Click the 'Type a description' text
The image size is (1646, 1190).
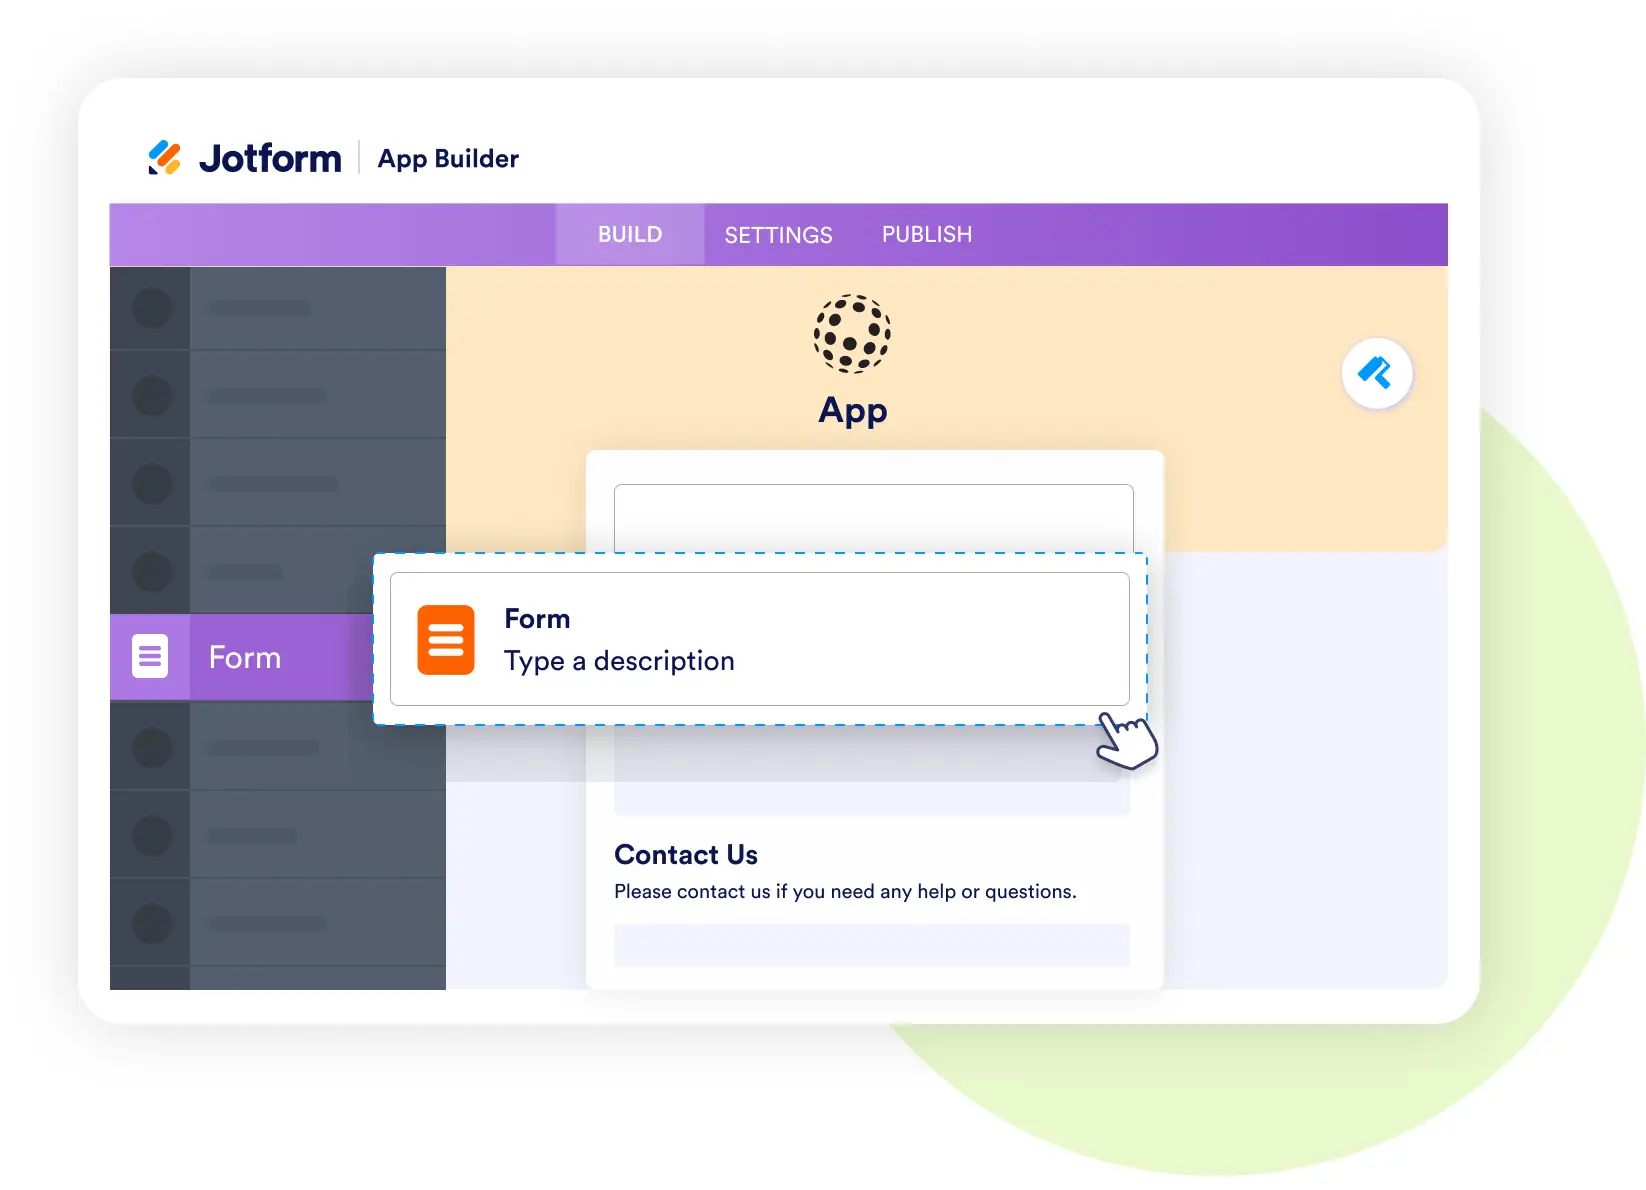click(619, 661)
